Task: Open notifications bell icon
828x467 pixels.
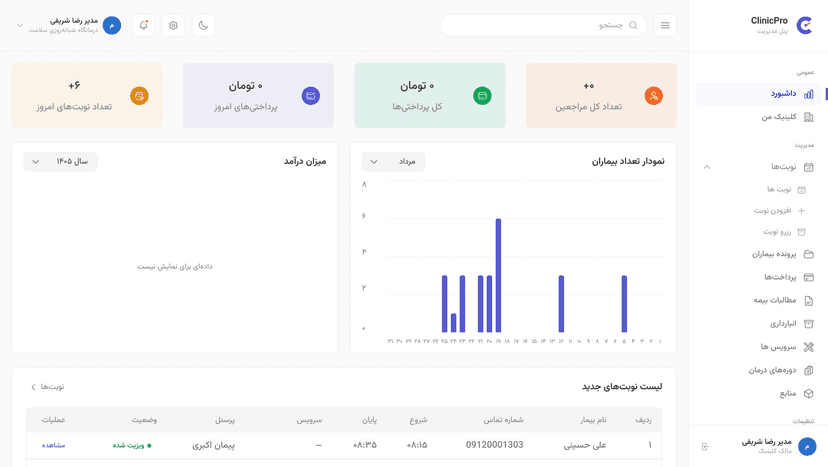Action: (x=143, y=25)
